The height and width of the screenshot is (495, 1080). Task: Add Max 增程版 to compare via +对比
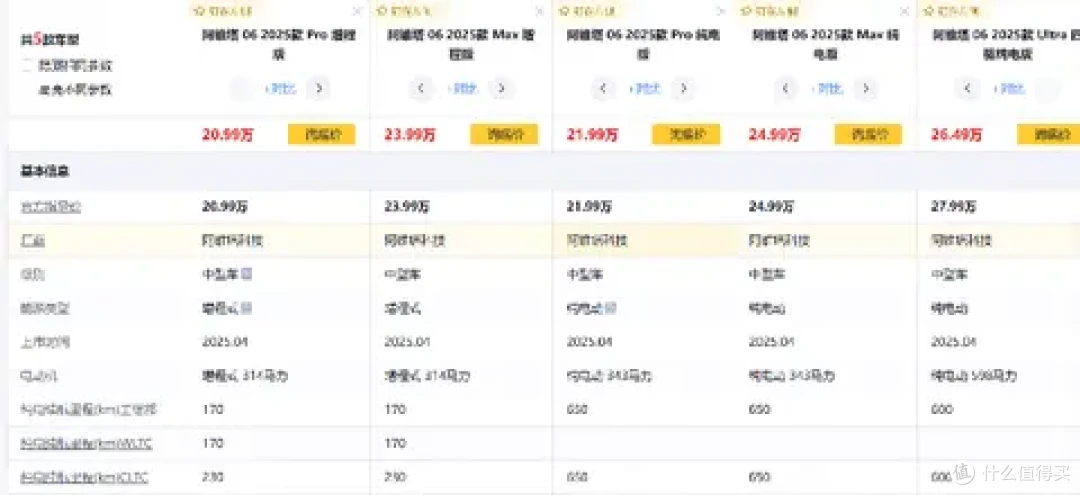tap(462, 89)
